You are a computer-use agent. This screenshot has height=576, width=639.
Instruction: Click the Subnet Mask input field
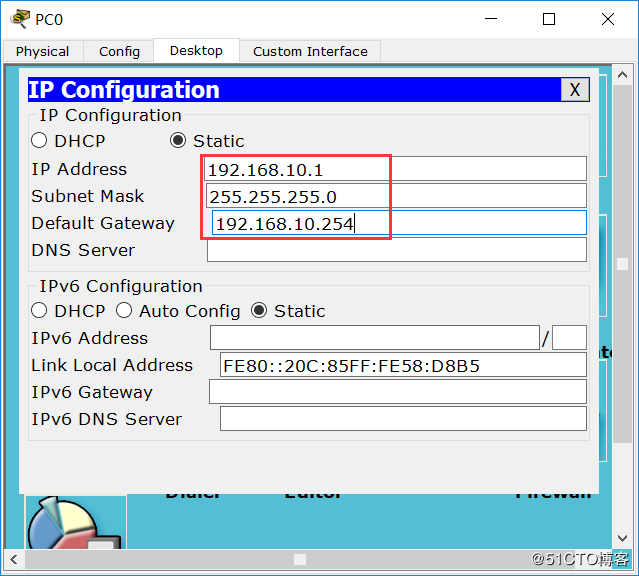pyautogui.click(x=396, y=196)
